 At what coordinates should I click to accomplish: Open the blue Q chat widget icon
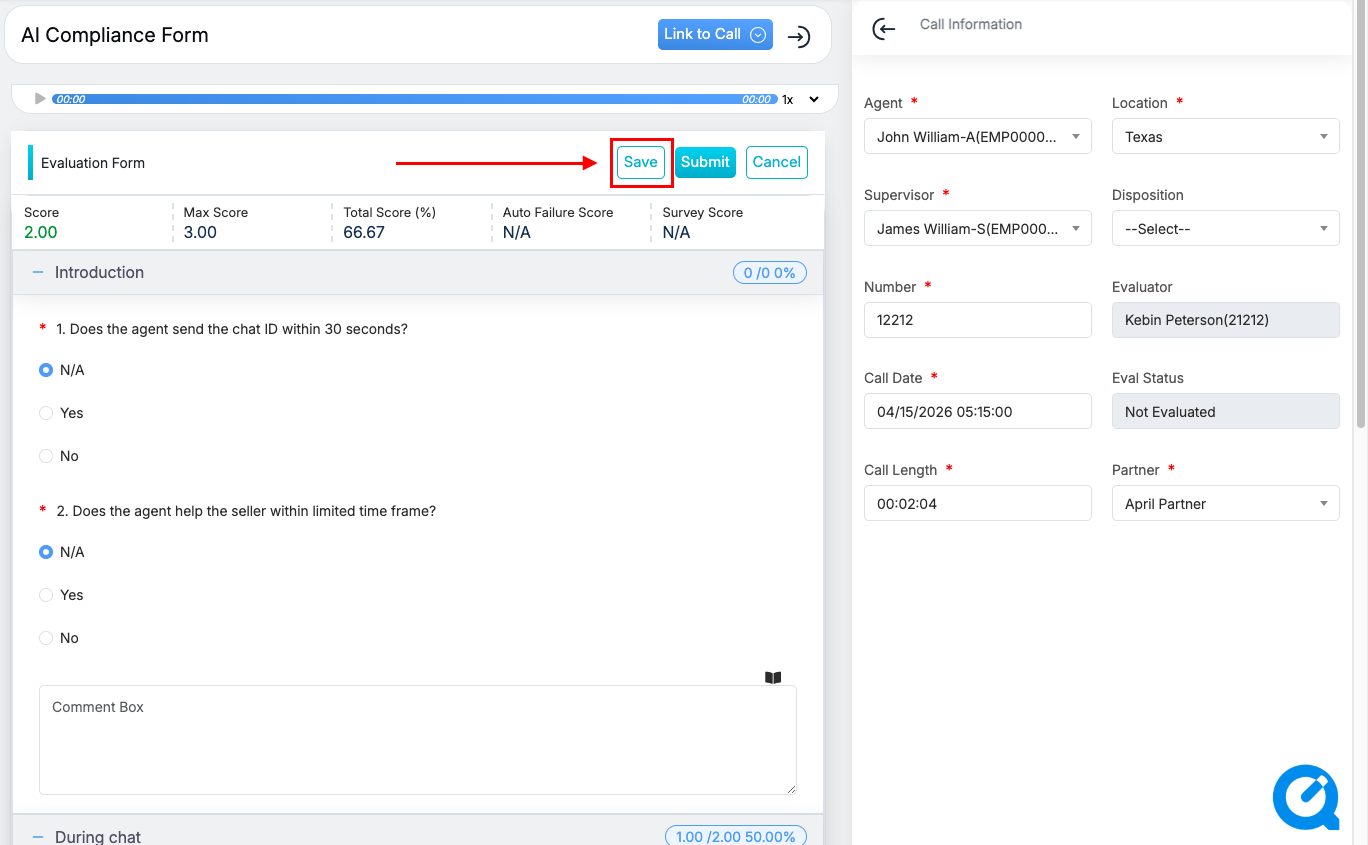coord(1305,797)
